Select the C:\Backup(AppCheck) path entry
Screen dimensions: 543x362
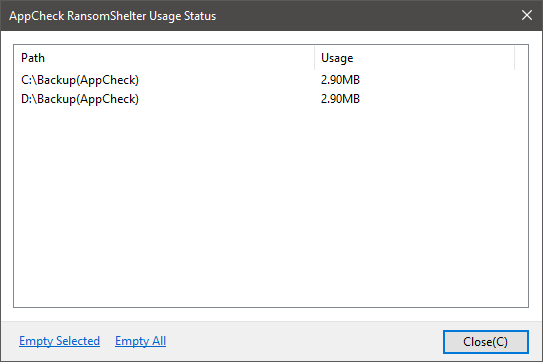click(80, 80)
